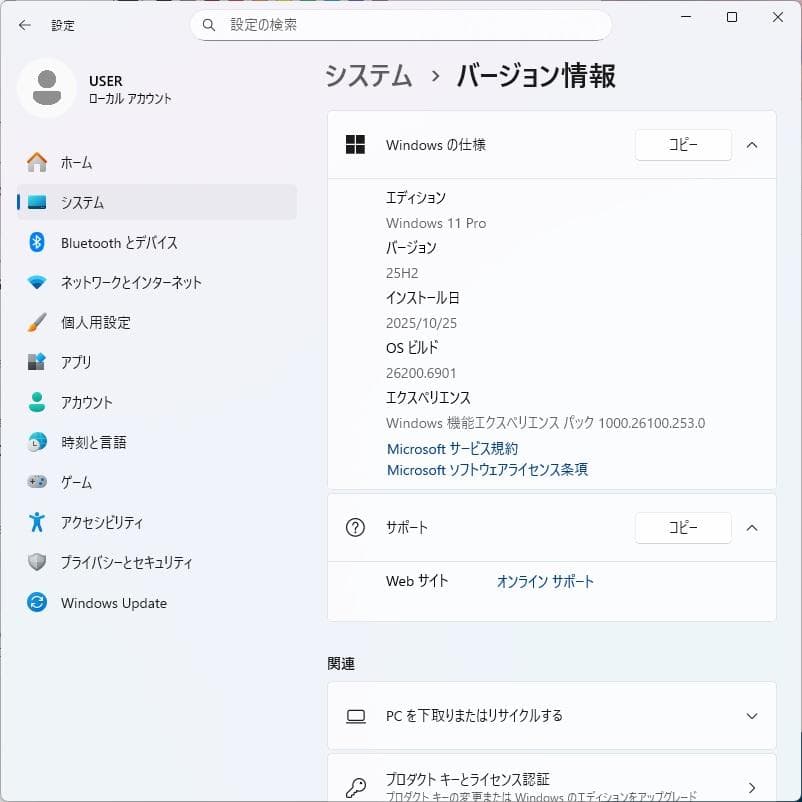Collapse the Windows の仕様 section
The width and height of the screenshot is (802, 802).
point(752,144)
